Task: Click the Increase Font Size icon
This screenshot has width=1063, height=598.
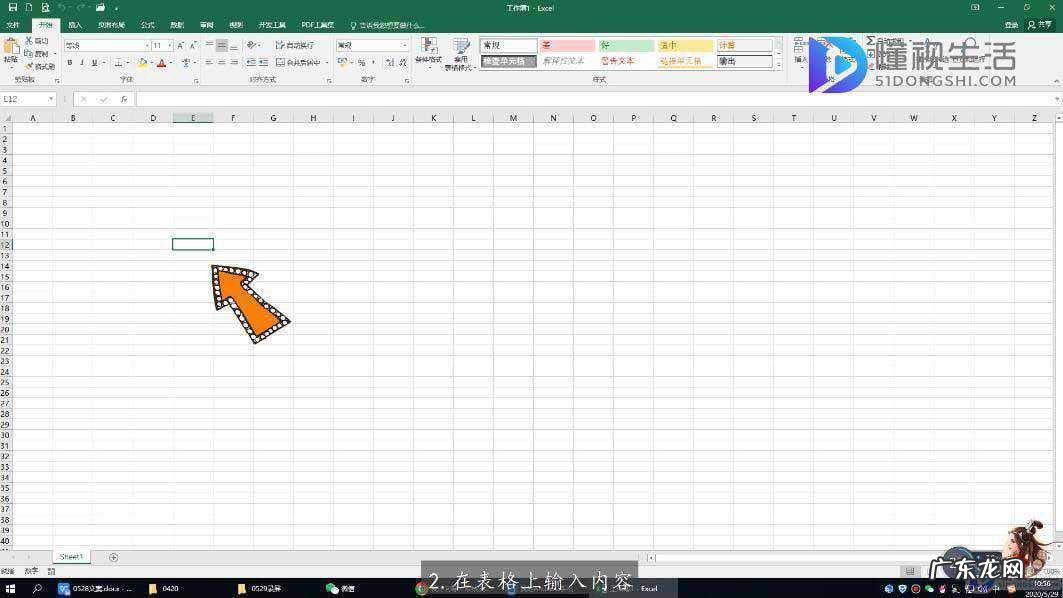Action: [x=180, y=46]
